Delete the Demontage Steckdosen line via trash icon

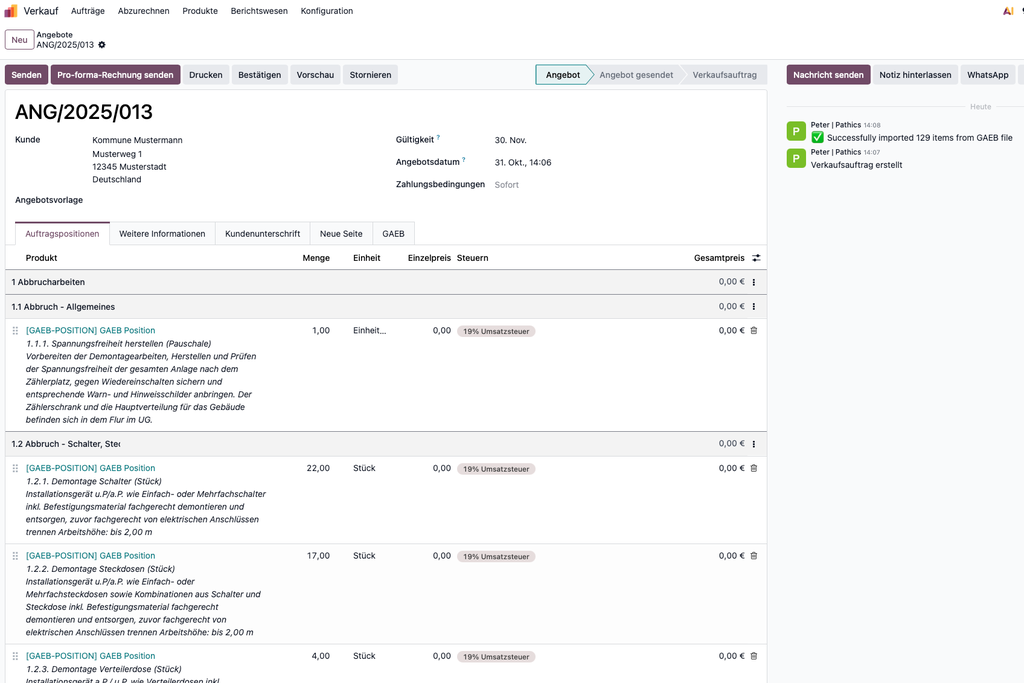pyautogui.click(x=754, y=556)
